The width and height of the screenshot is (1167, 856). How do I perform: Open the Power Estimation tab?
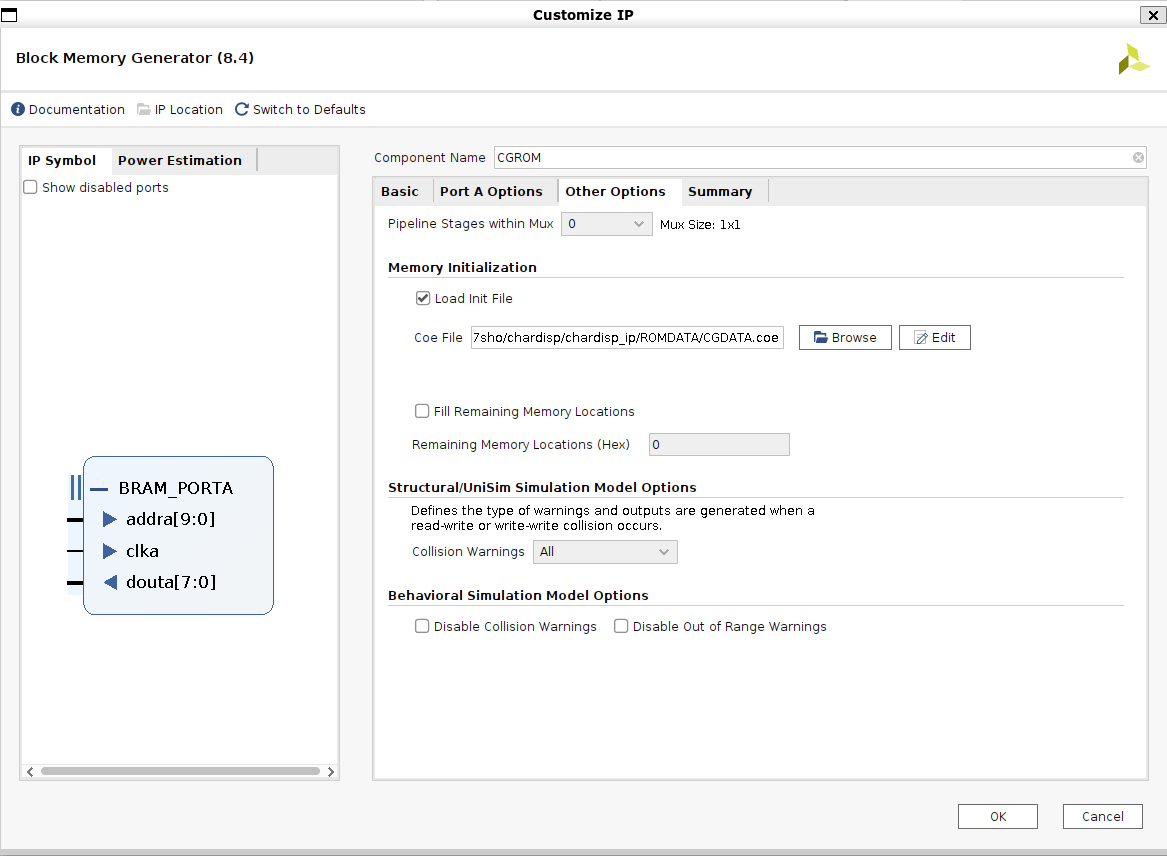(x=179, y=160)
